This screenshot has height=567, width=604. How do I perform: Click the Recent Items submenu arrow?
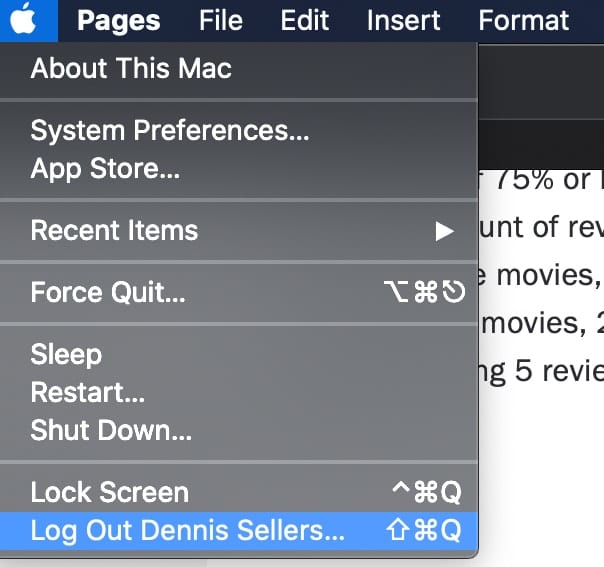pyautogui.click(x=444, y=232)
